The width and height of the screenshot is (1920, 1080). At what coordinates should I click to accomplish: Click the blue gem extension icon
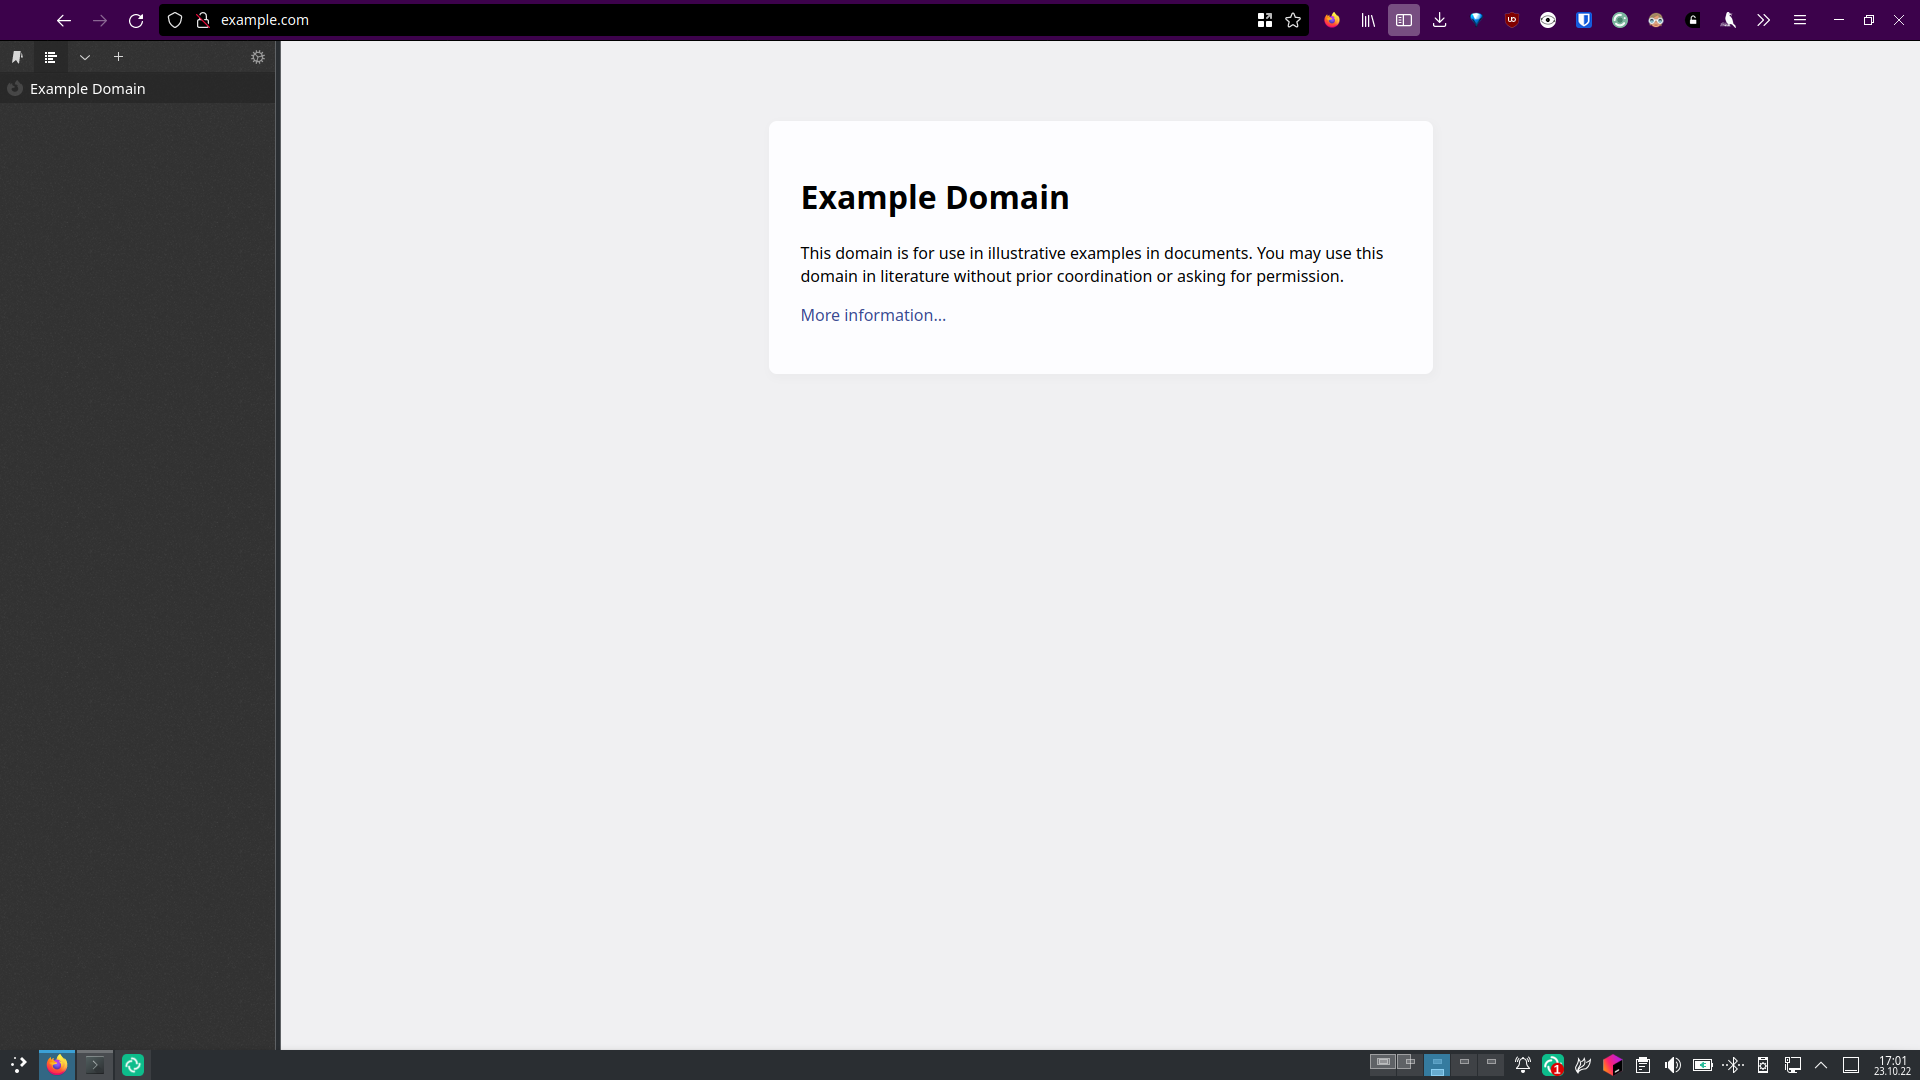(x=1476, y=20)
